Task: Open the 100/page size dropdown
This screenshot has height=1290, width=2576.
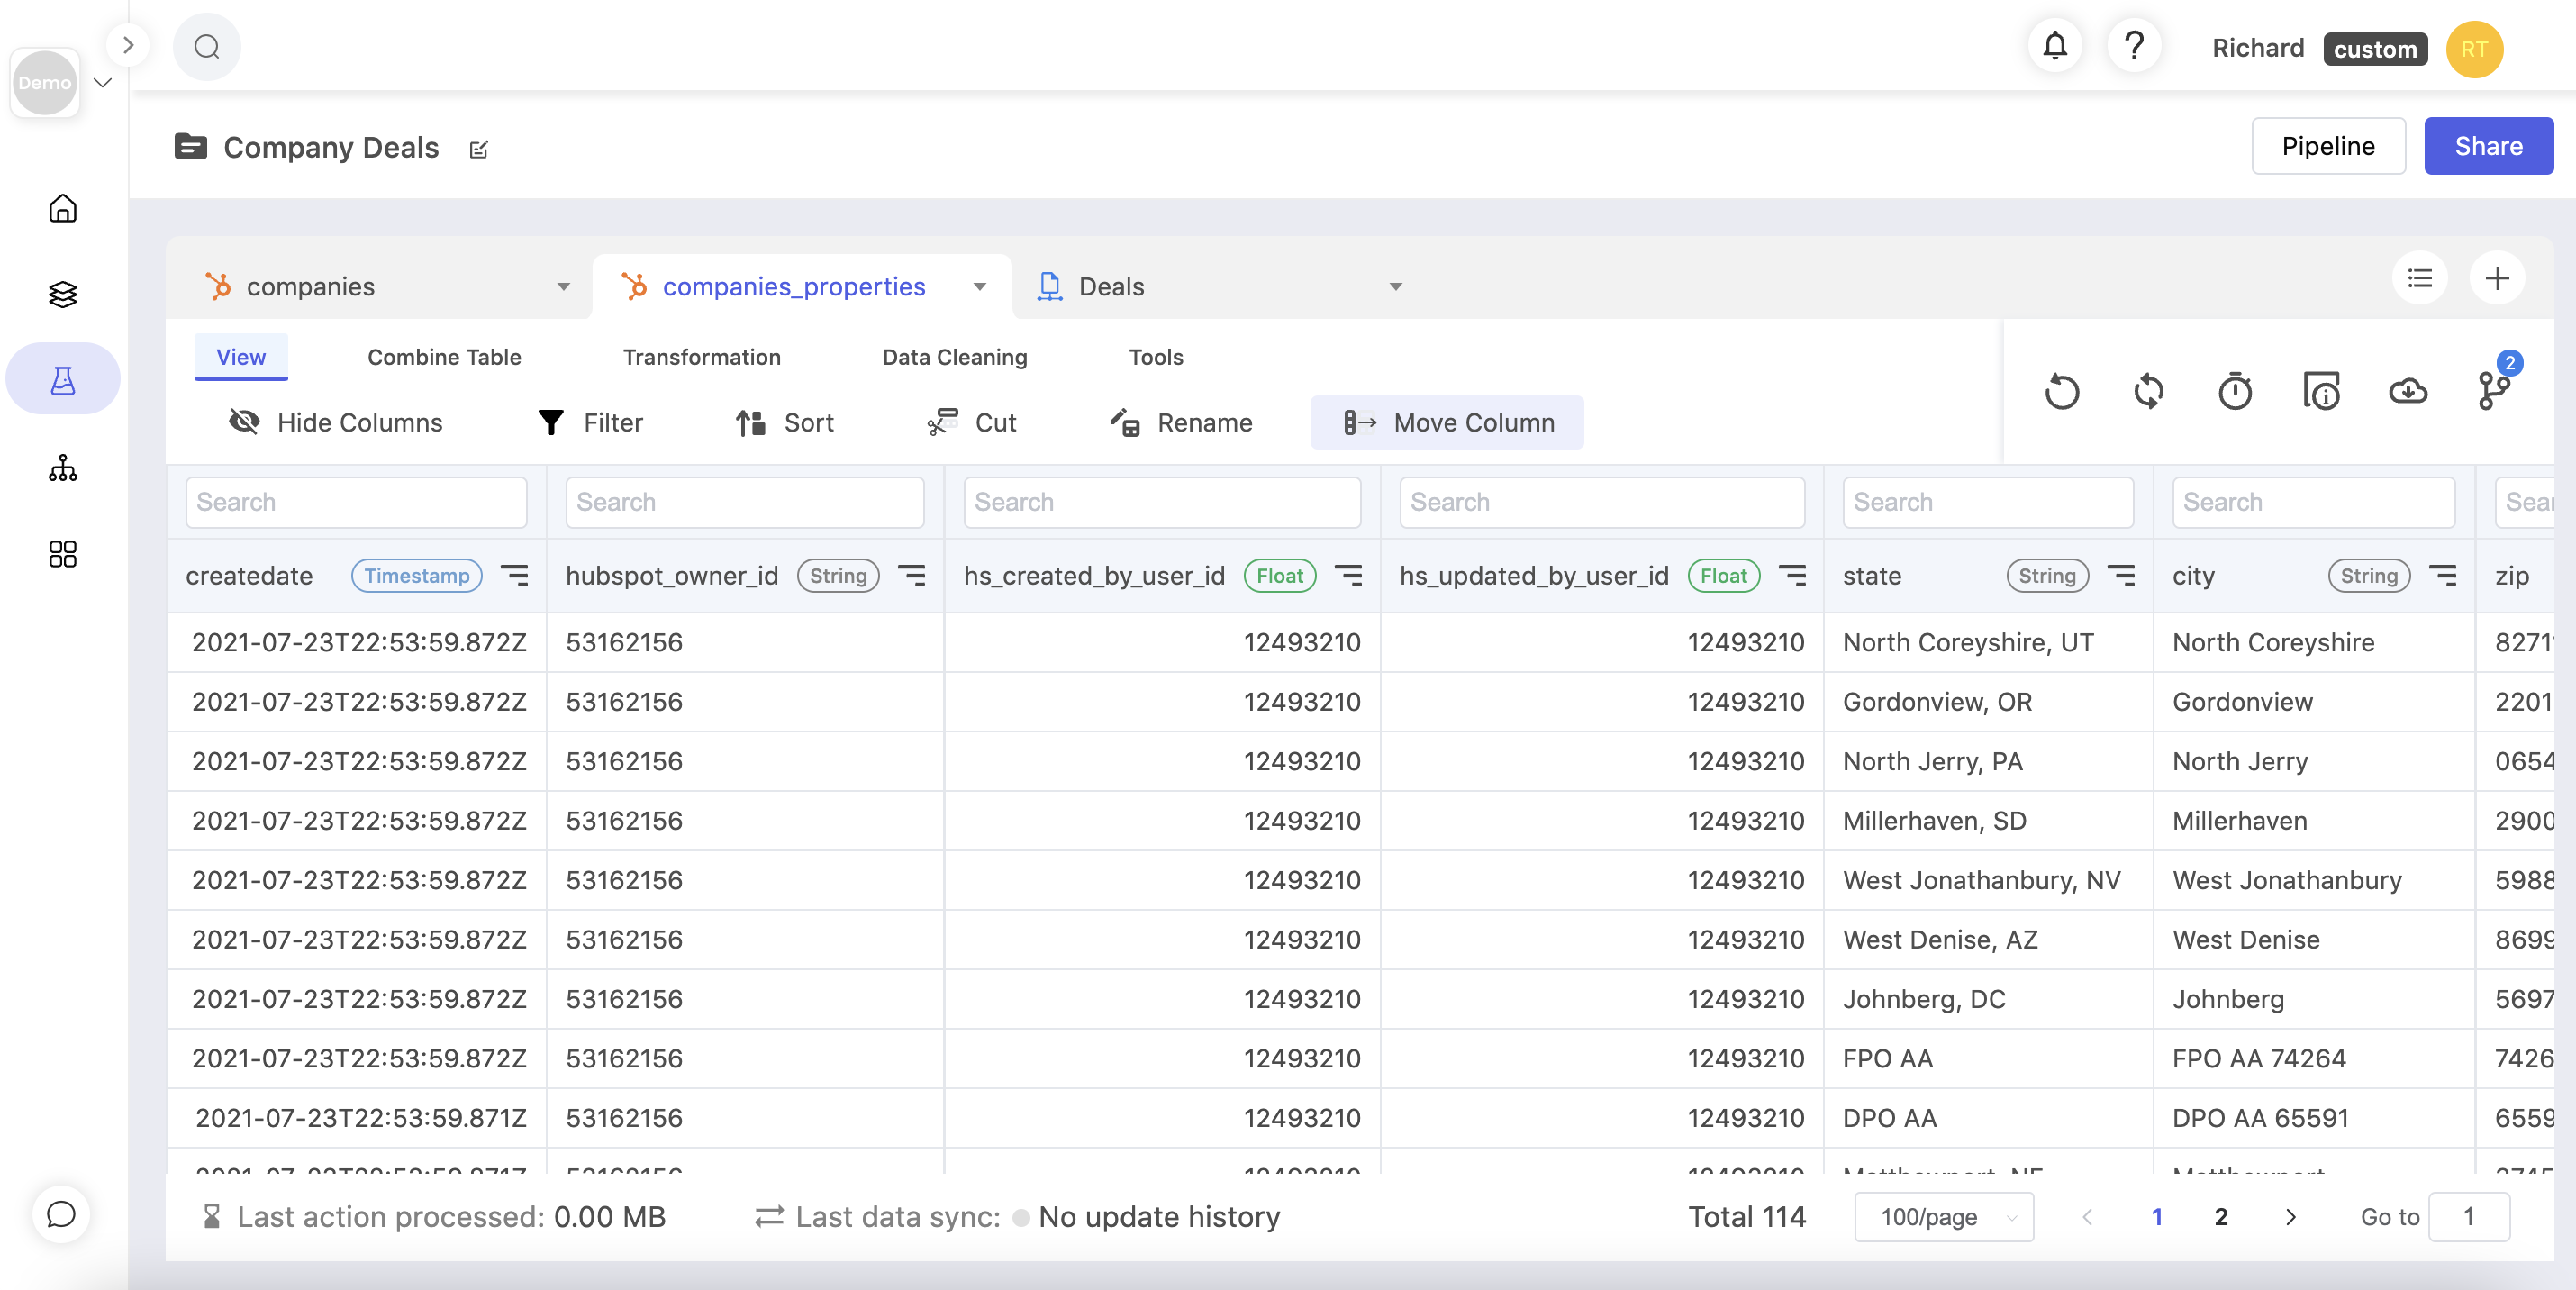Action: (1943, 1217)
